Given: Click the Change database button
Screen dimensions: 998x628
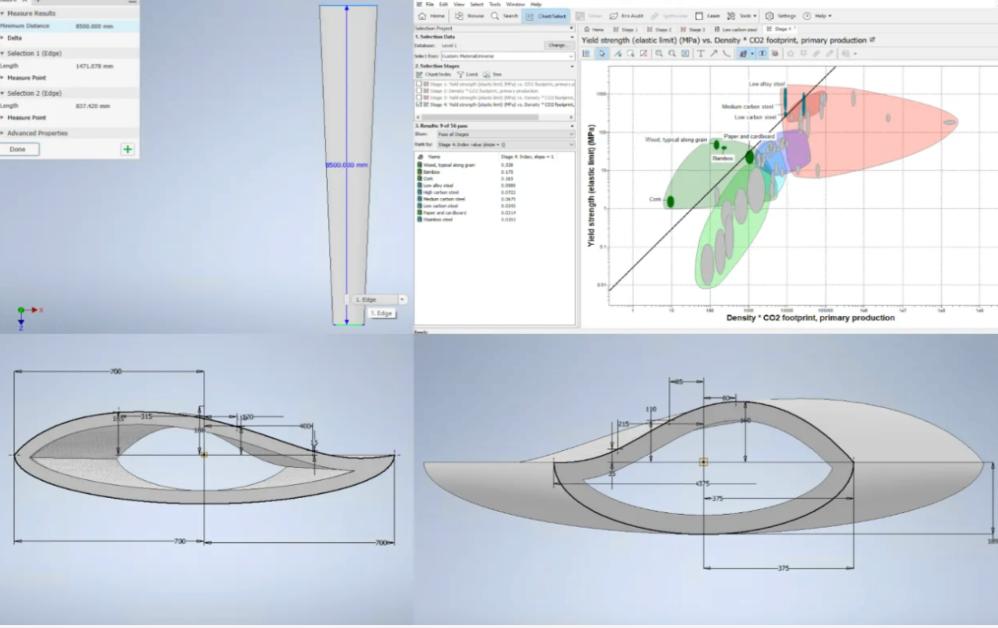Looking at the screenshot, I should [560, 45].
